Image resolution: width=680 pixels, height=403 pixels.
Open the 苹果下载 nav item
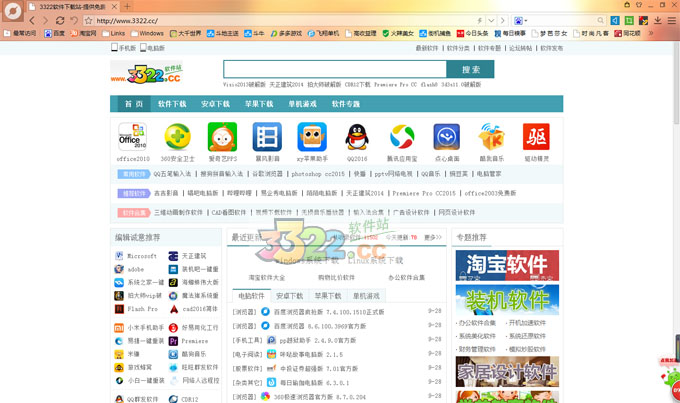pyautogui.click(x=259, y=104)
